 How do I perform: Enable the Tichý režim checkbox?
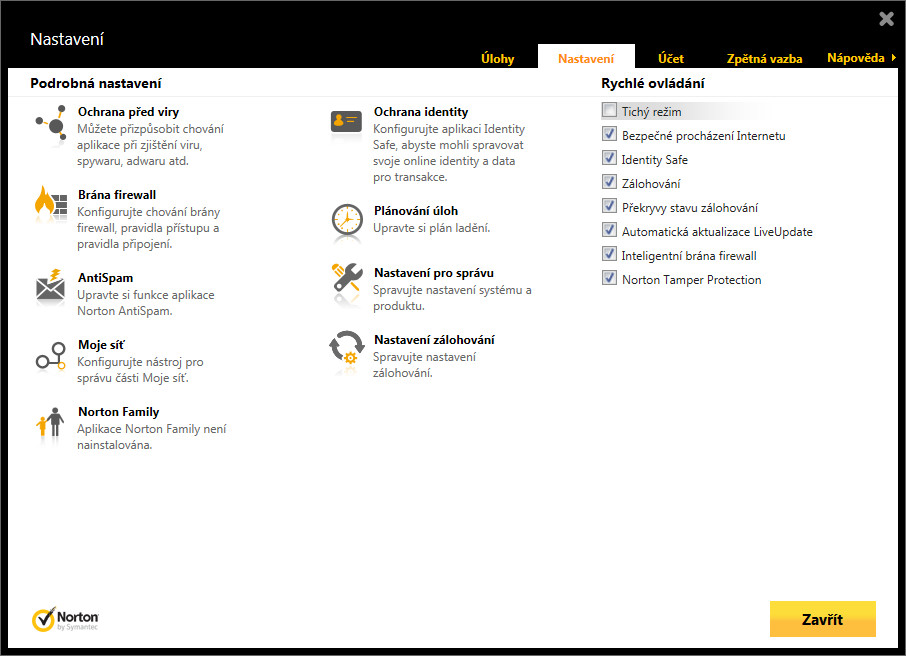pos(609,110)
